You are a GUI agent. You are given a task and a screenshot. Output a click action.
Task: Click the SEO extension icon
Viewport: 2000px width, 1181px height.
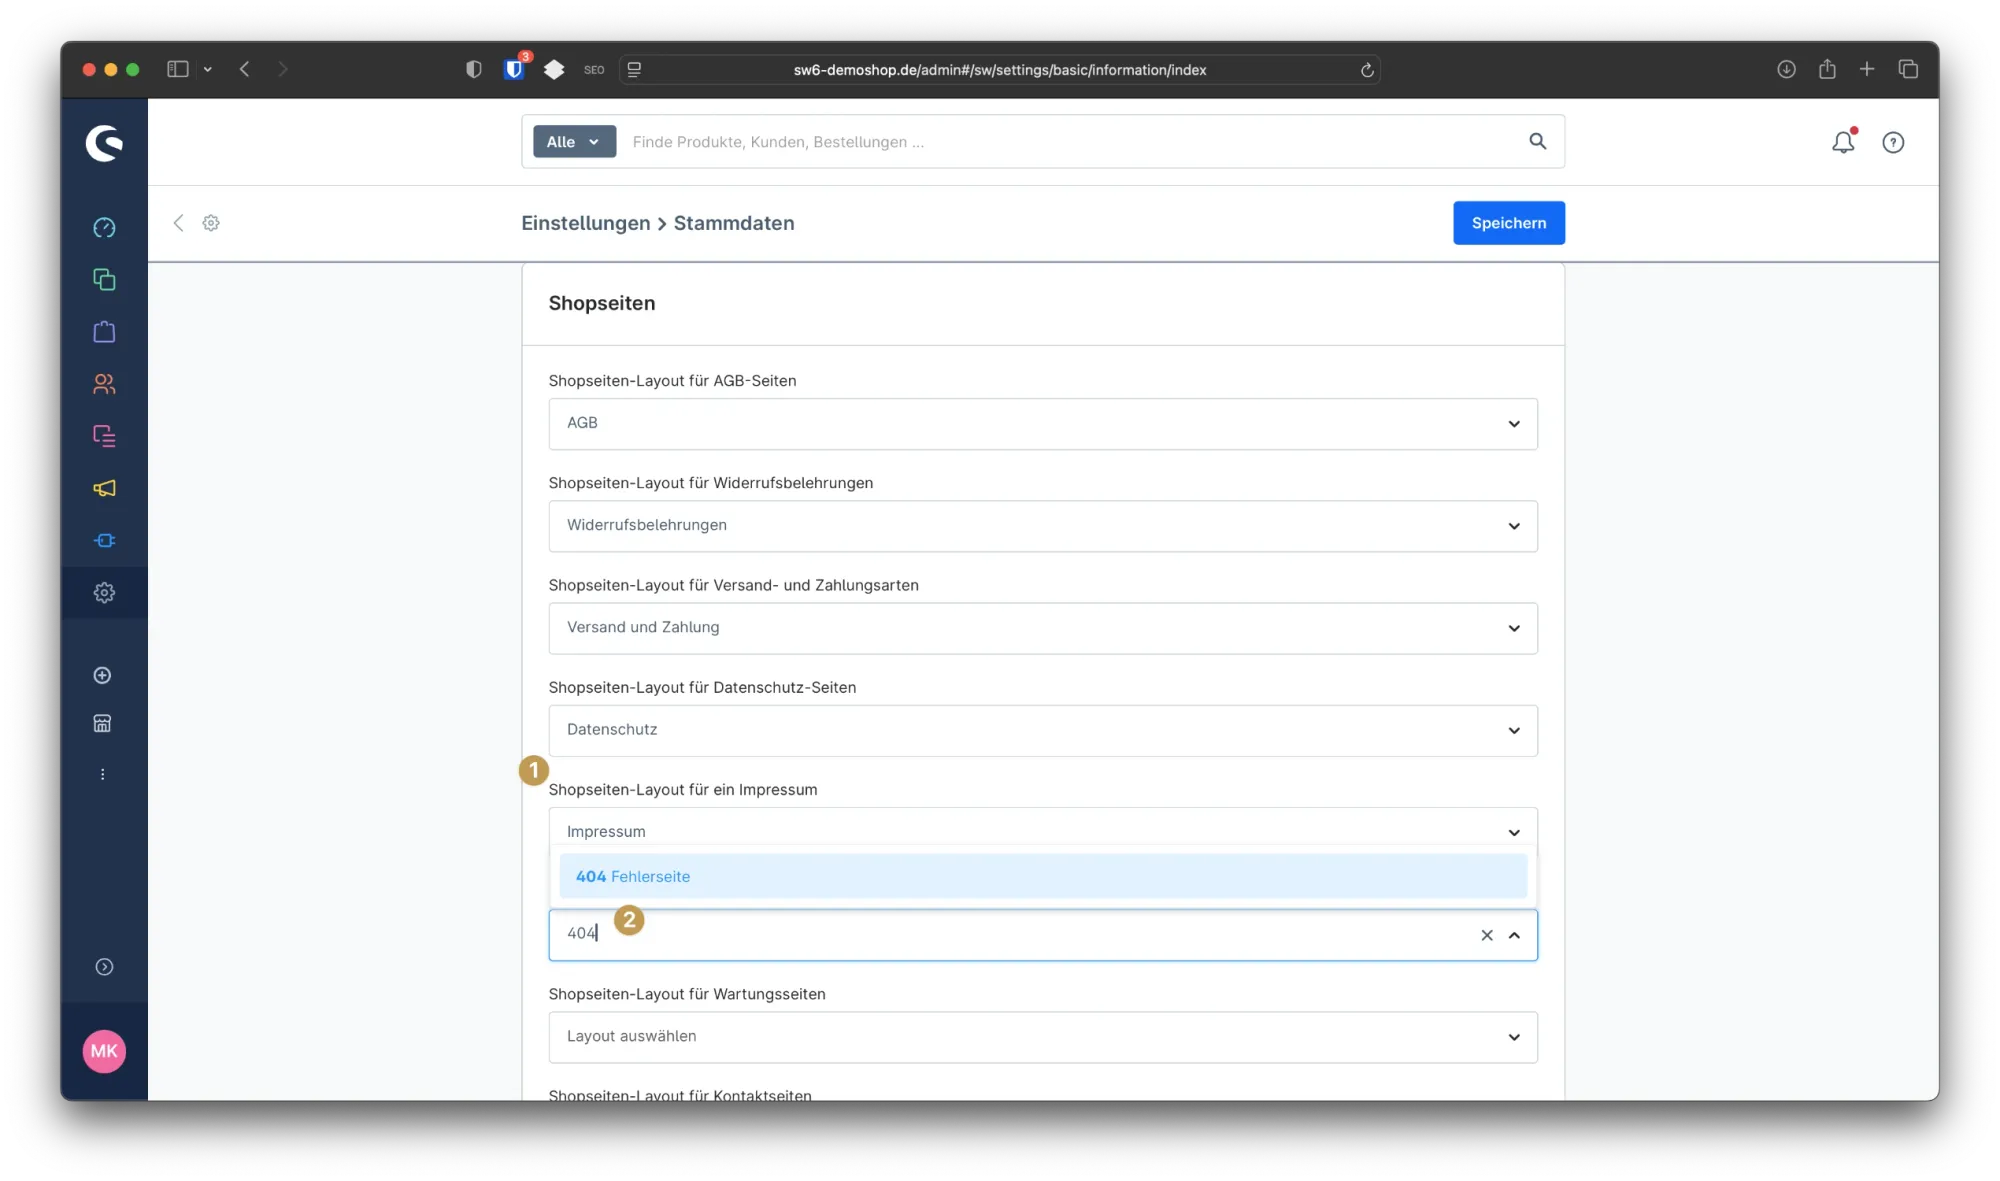pyautogui.click(x=594, y=70)
